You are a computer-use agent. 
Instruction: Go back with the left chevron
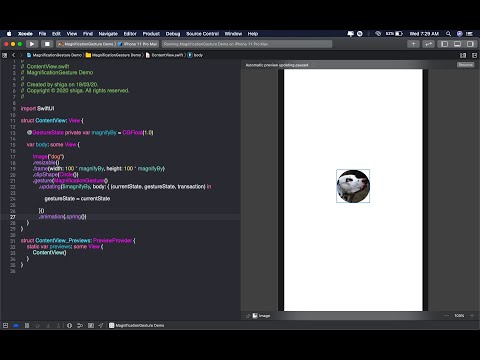click(x=14, y=55)
